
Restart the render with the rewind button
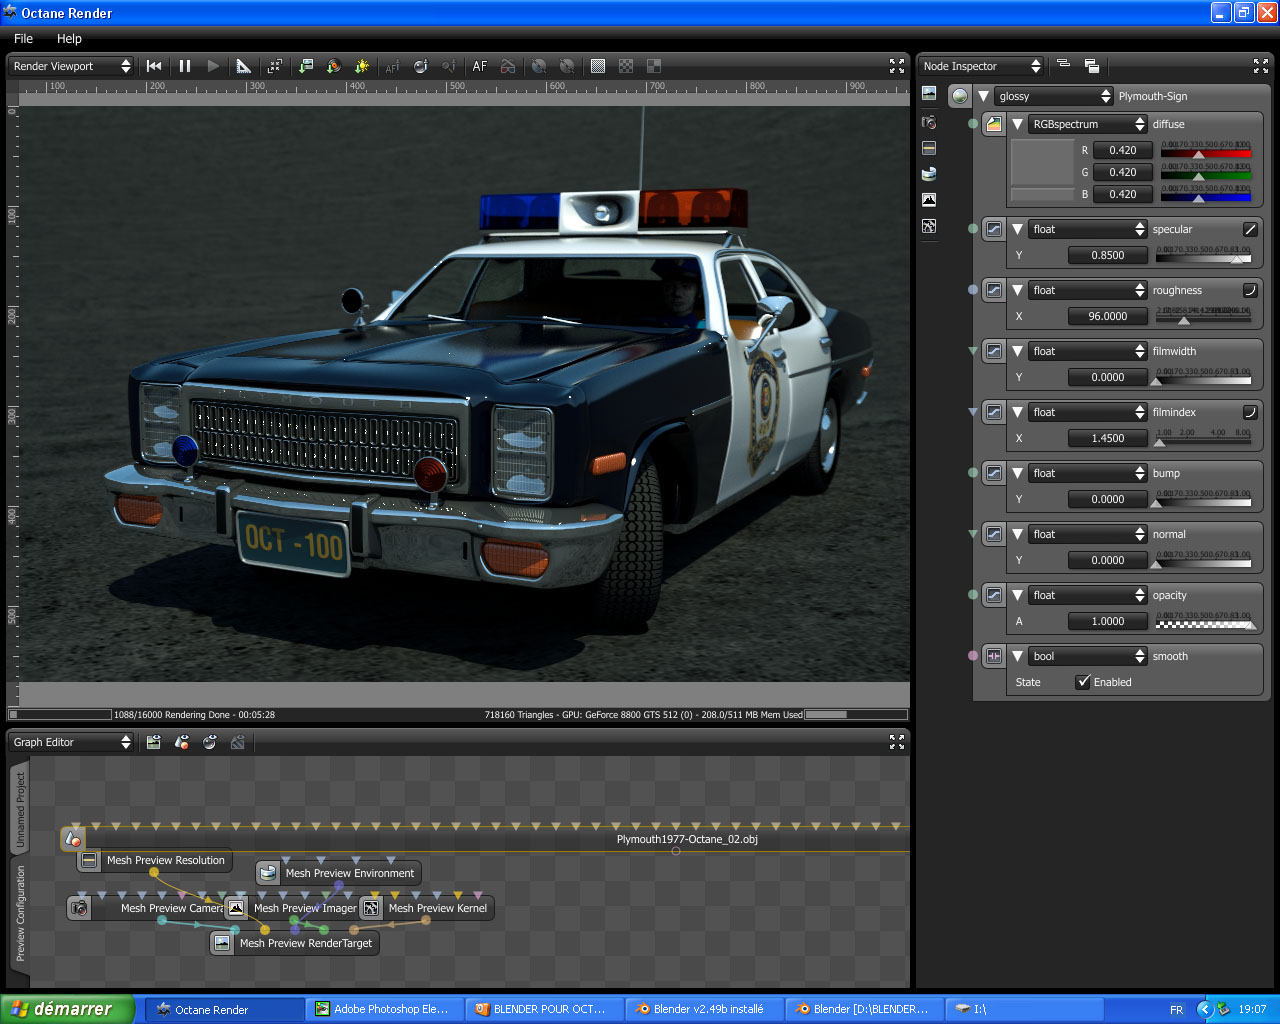pyautogui.click(x=154, y=66)
